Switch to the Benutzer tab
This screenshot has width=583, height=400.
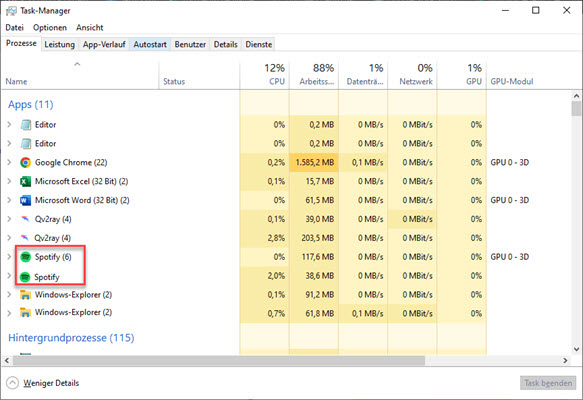(190, 45)
